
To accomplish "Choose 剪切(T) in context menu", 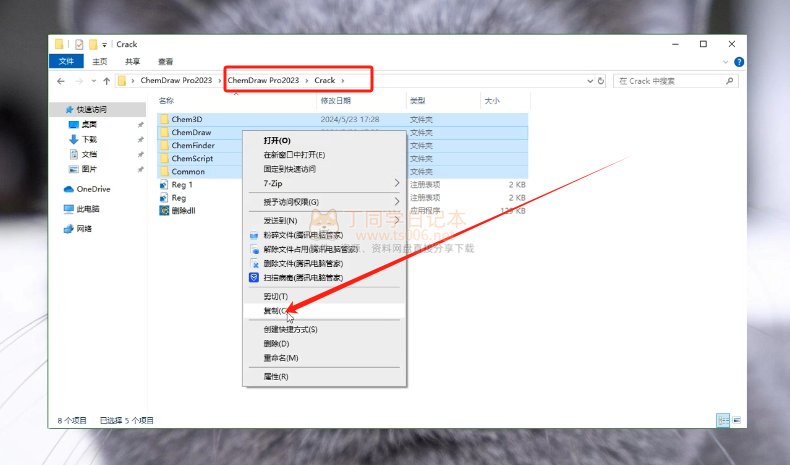I will click(324, 296).
